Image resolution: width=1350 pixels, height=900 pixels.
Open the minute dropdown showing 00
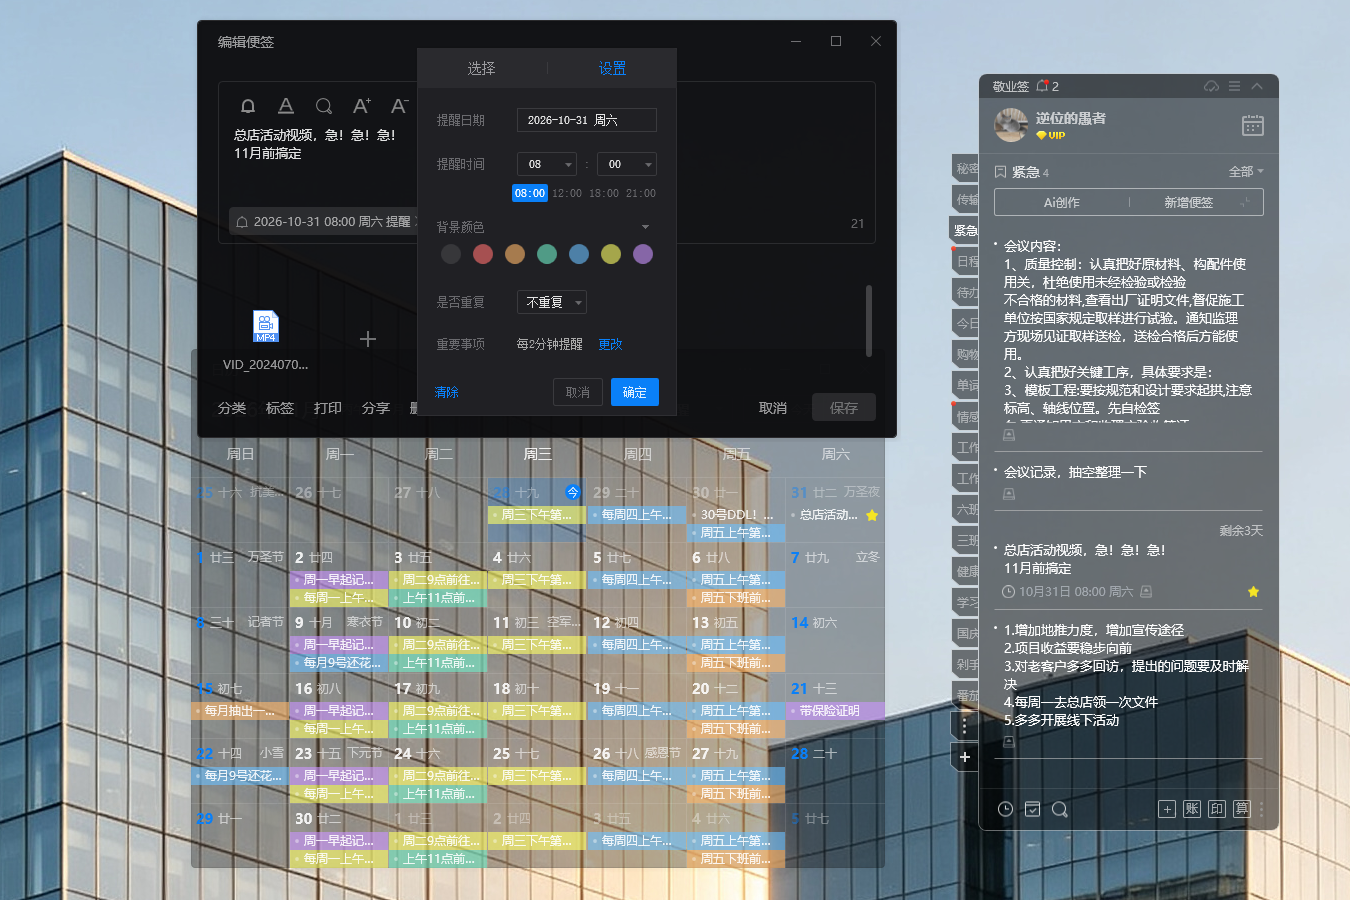click(x=627, y=164)
